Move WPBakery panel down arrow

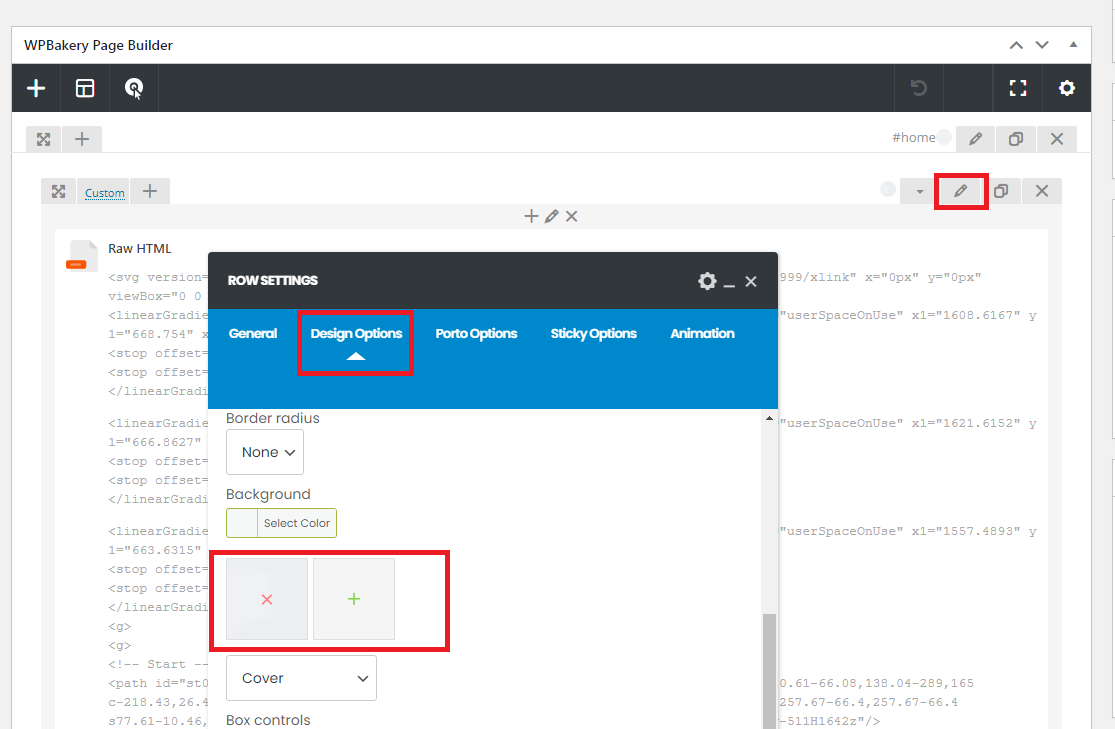pos(1042,45)
